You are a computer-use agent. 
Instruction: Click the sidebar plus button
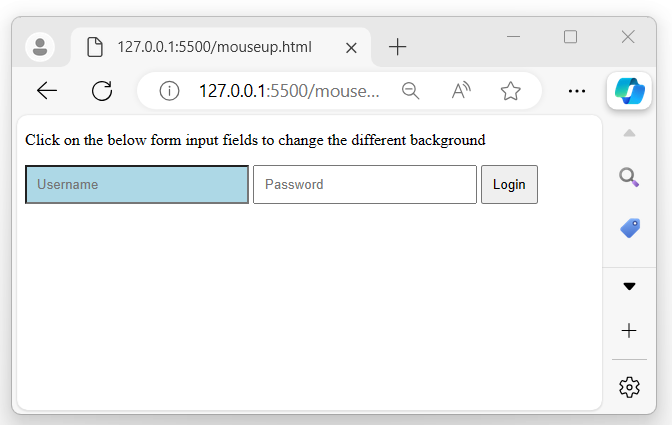(x=629, y=330)
